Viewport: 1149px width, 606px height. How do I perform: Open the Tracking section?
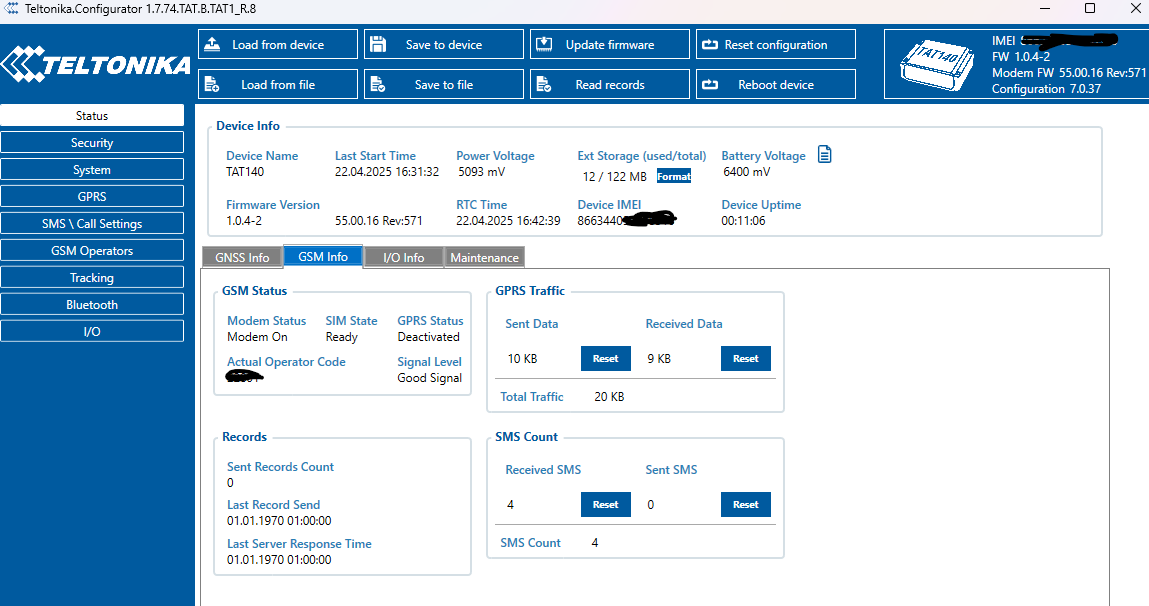(x=92, y=277)
